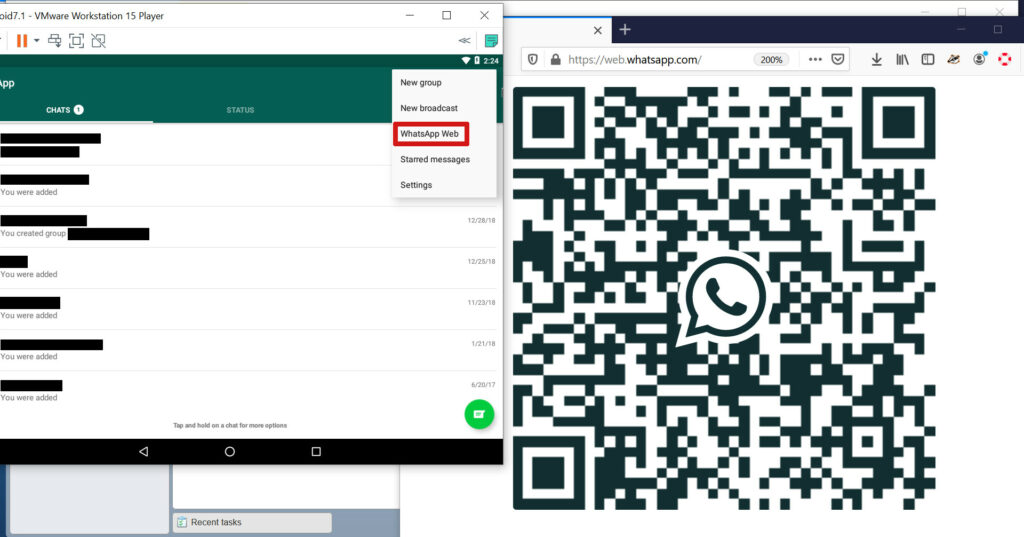Click the WhatsApp Web QR code

pyautogui.click(x=724, y=299)
